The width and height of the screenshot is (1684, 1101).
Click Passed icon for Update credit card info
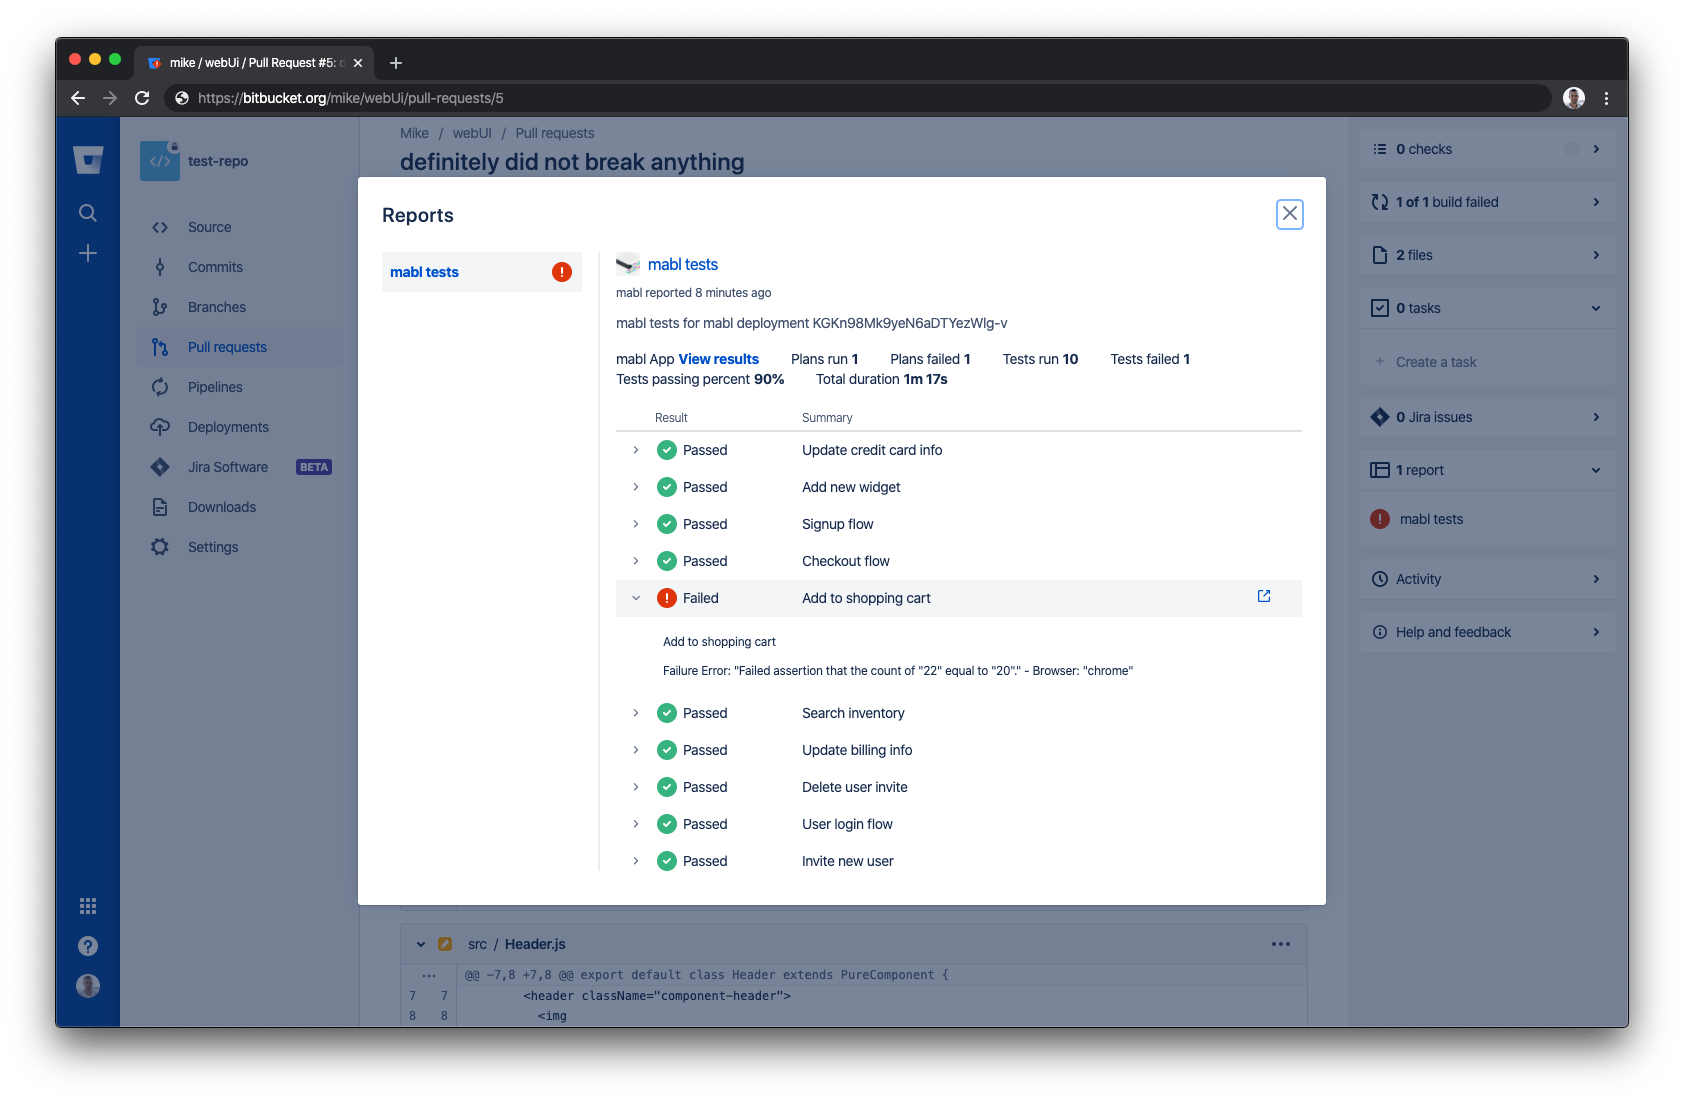click(x=667, y=450)
